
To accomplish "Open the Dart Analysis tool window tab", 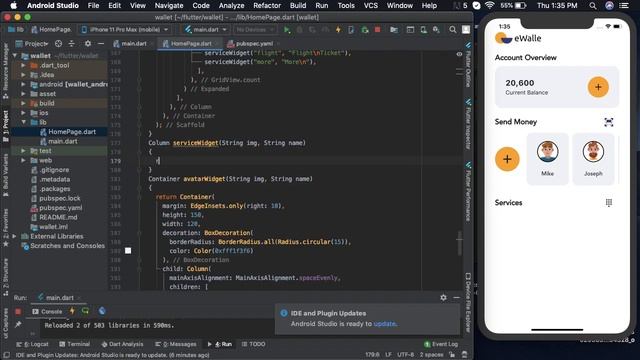I will [122, 344].
